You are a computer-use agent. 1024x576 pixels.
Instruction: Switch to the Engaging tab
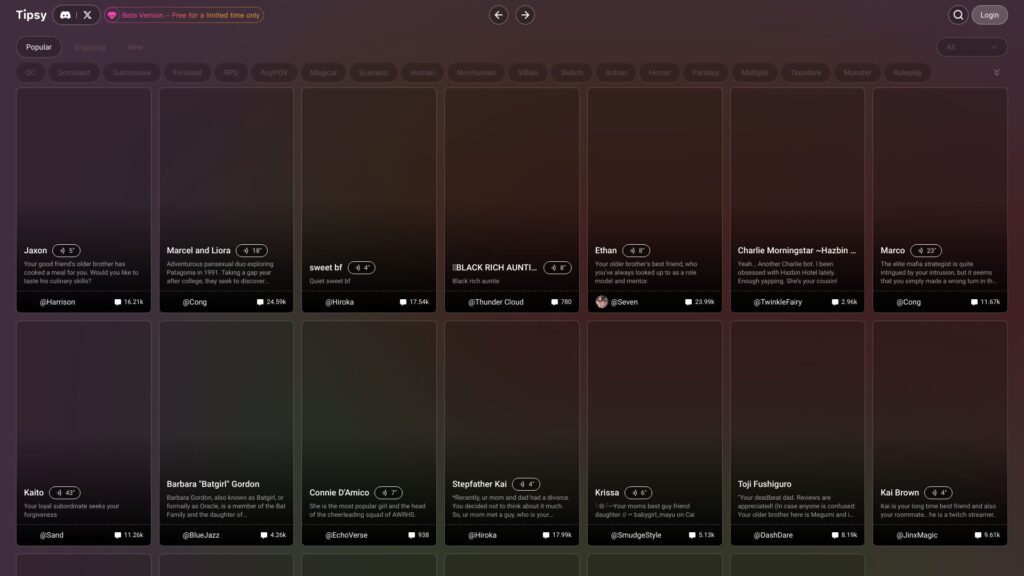click(90, 47)
